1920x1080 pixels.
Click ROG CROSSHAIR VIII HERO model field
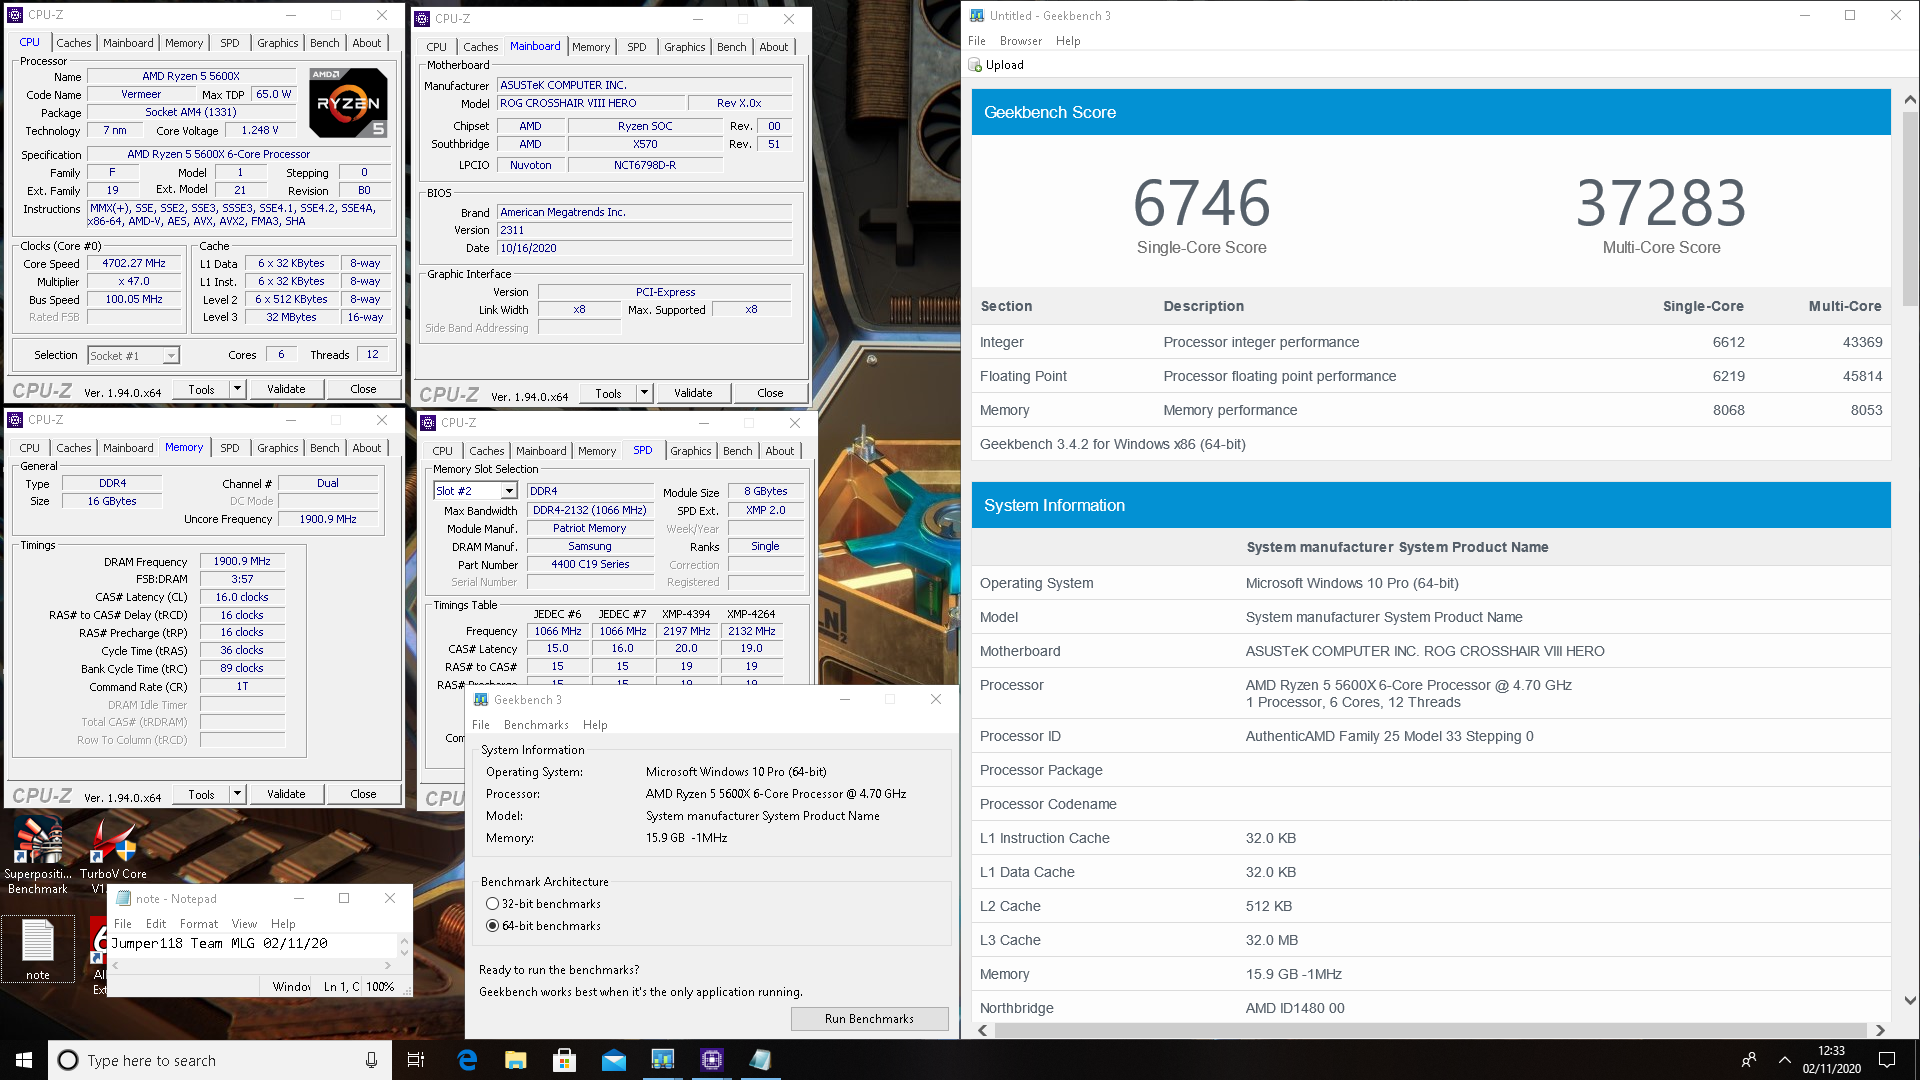[x=591, y=103]
